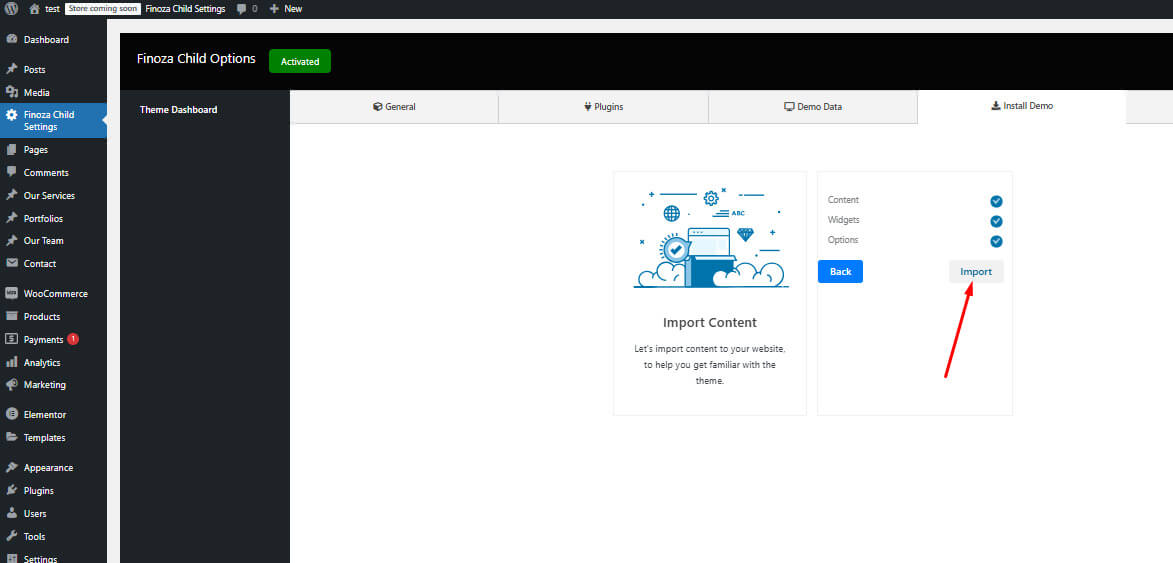The height and width of the screenshot is (563, 1173).
Task: Uncheck the Widgets import checkbox
Action: 996,221
